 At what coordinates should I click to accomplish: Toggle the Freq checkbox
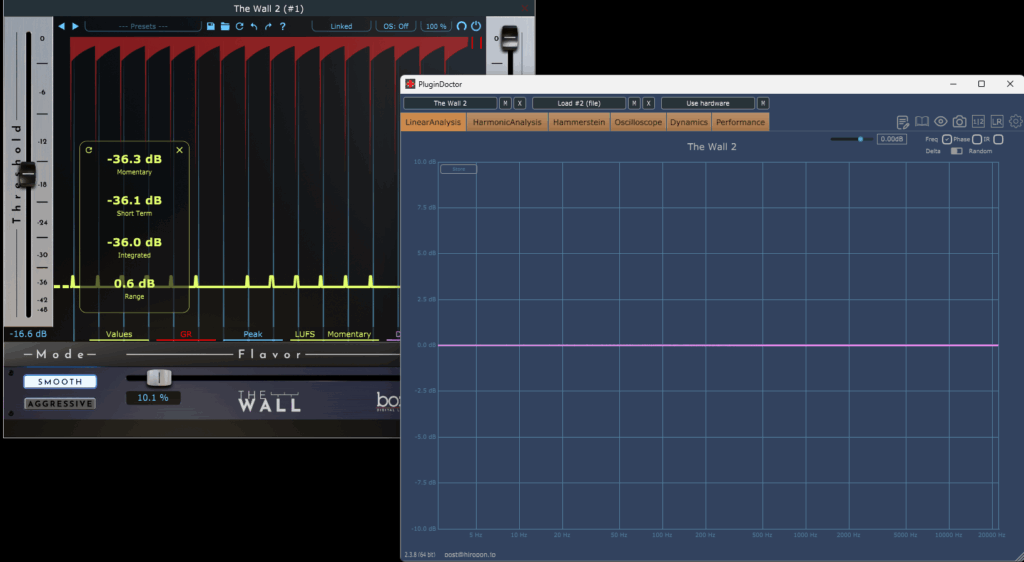pos(947,139)
